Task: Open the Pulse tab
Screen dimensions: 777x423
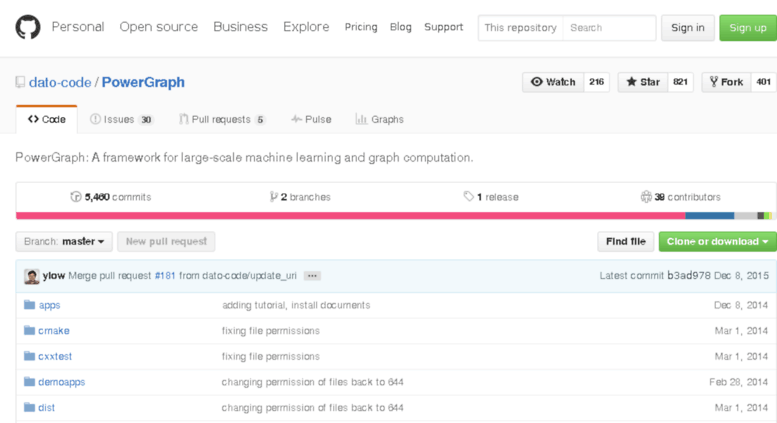Action: coord(311,119)
